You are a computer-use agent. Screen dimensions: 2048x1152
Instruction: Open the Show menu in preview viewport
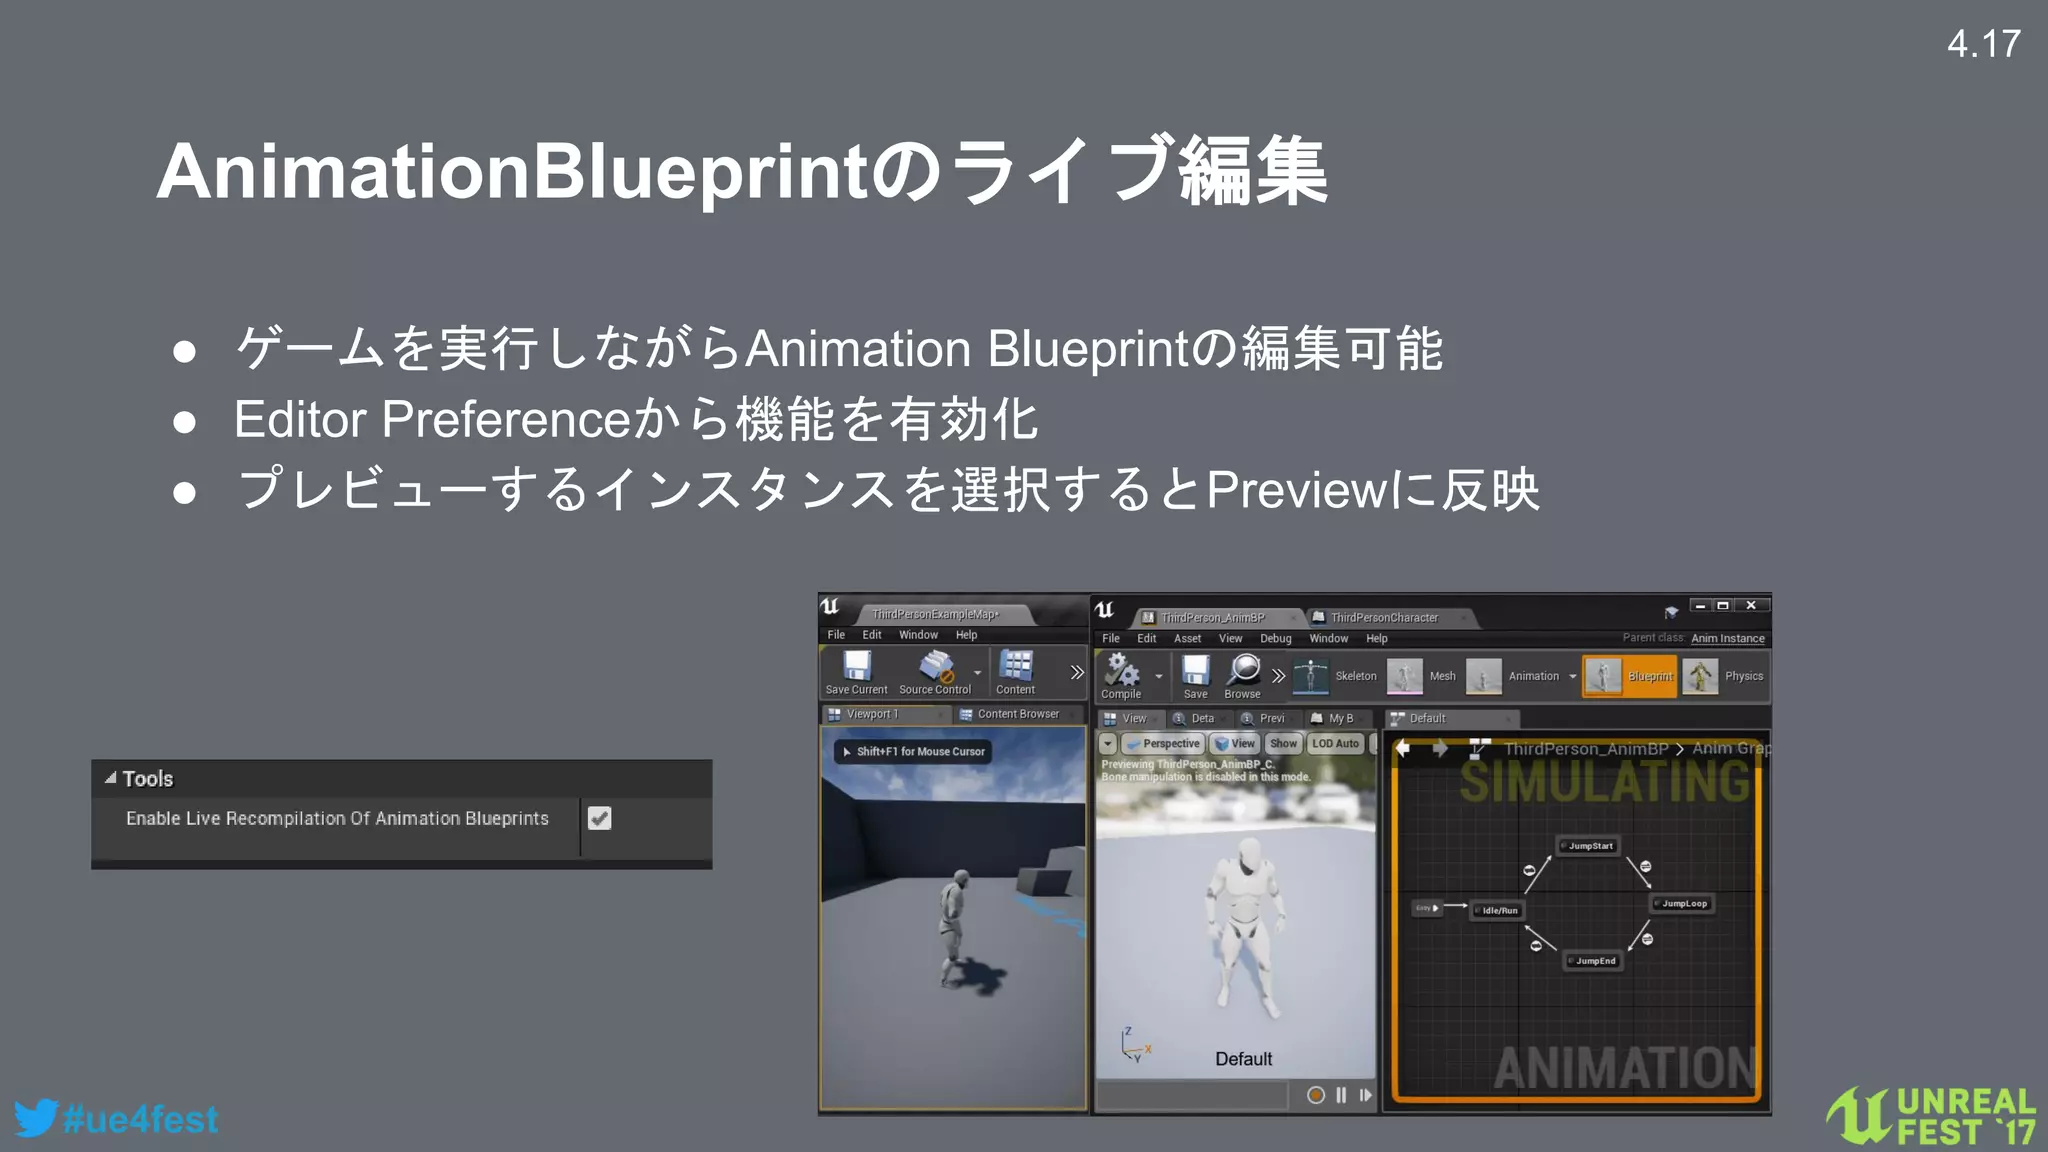(x=1283, y=743)
